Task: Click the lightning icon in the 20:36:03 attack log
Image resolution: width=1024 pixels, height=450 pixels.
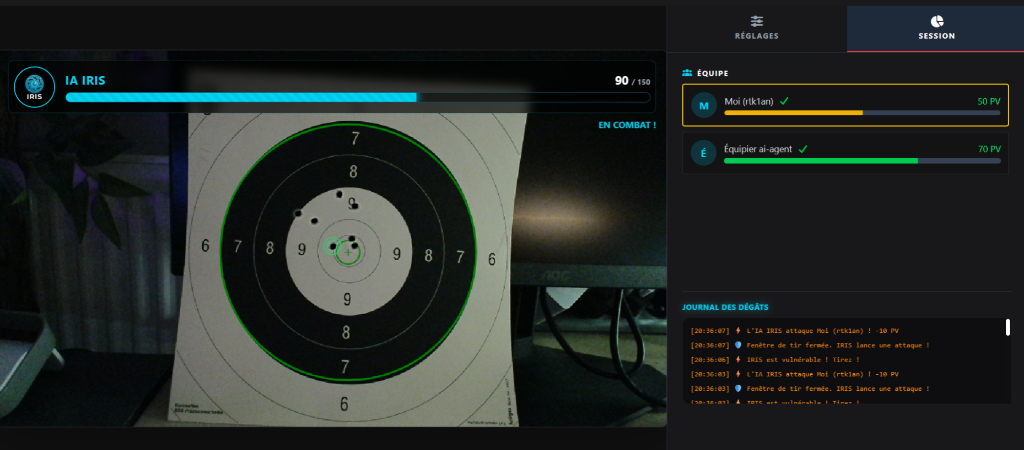Action: coord(738,374)
